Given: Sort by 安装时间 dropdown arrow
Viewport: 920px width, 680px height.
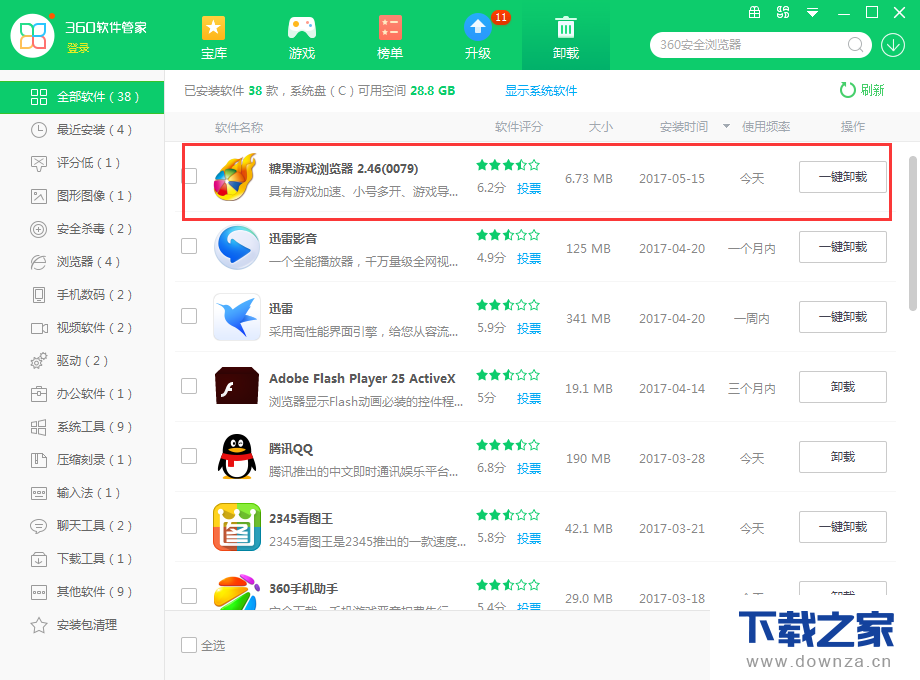Looking at the screenshot, I should pos(726,126).
